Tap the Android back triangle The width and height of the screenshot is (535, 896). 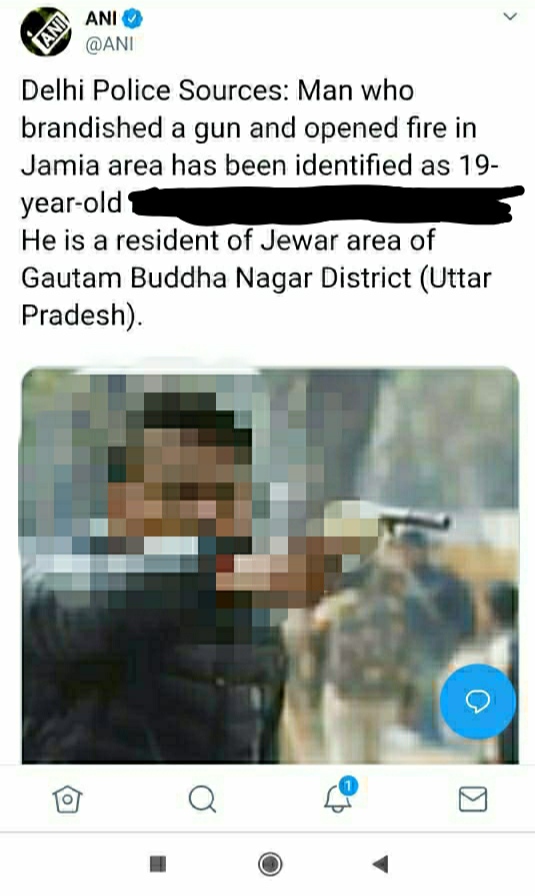tap(381, 863)
